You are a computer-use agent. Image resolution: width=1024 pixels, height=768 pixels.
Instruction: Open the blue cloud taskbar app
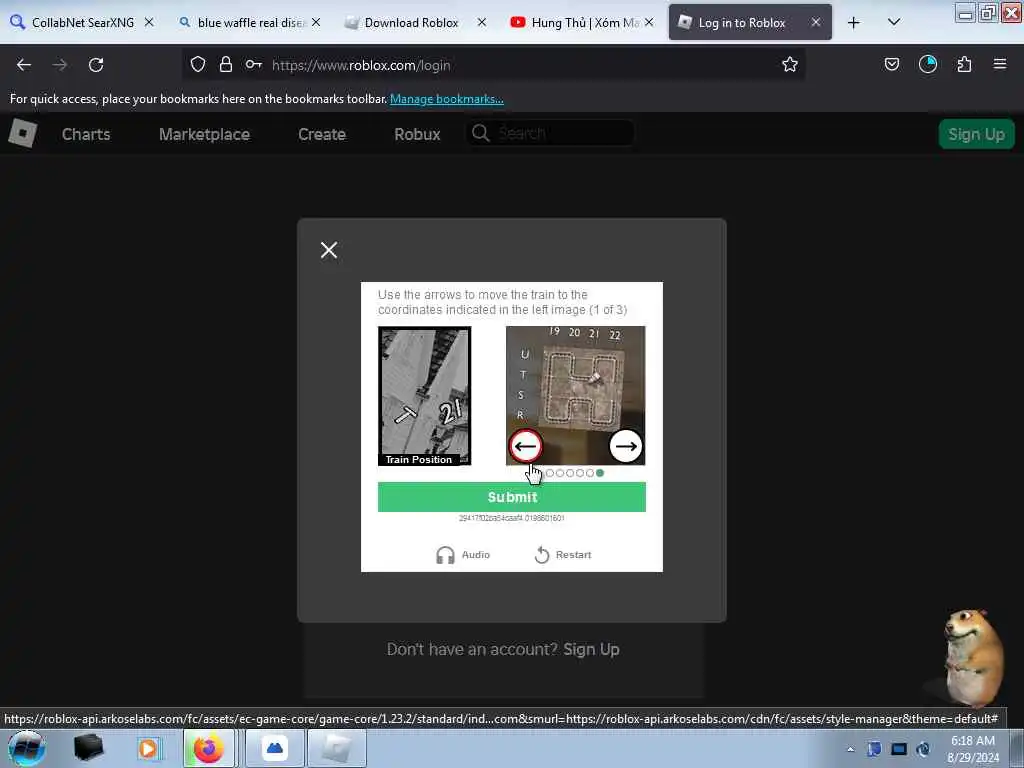click(x=275, y=748)
